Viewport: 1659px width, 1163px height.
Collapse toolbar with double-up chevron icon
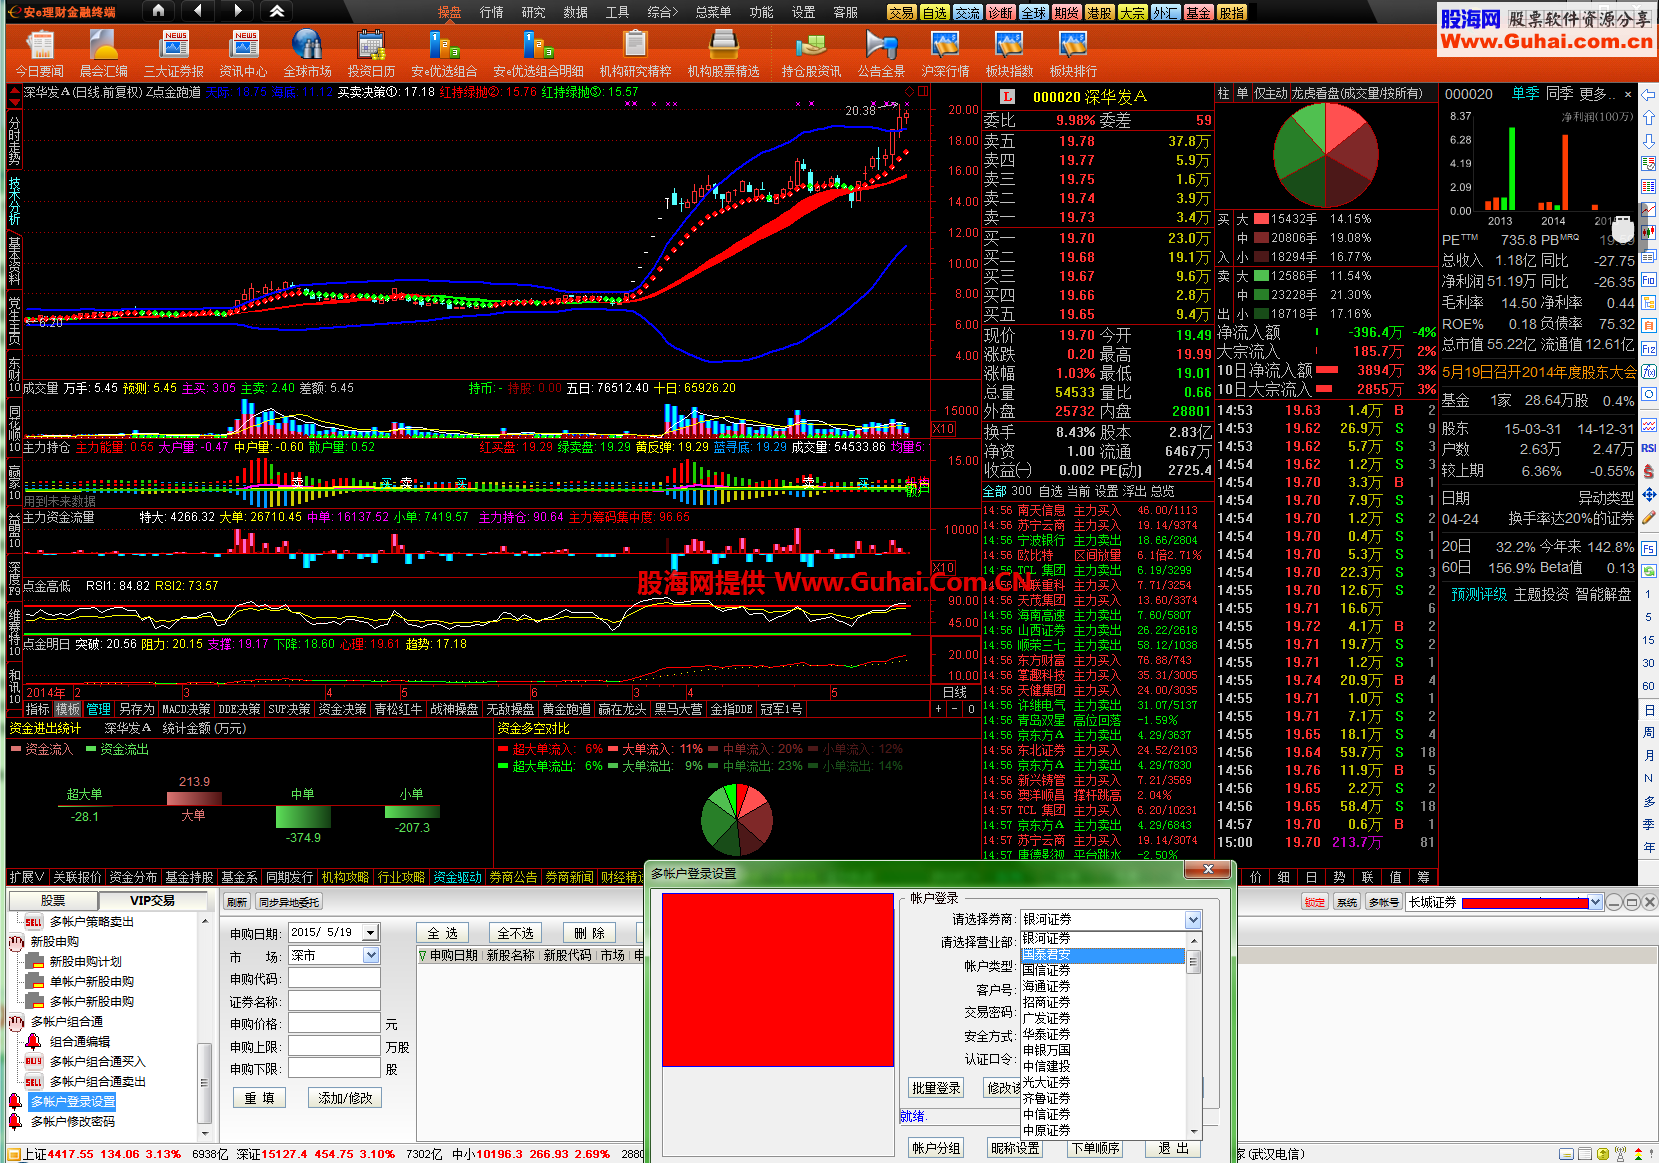click(277, 11)
